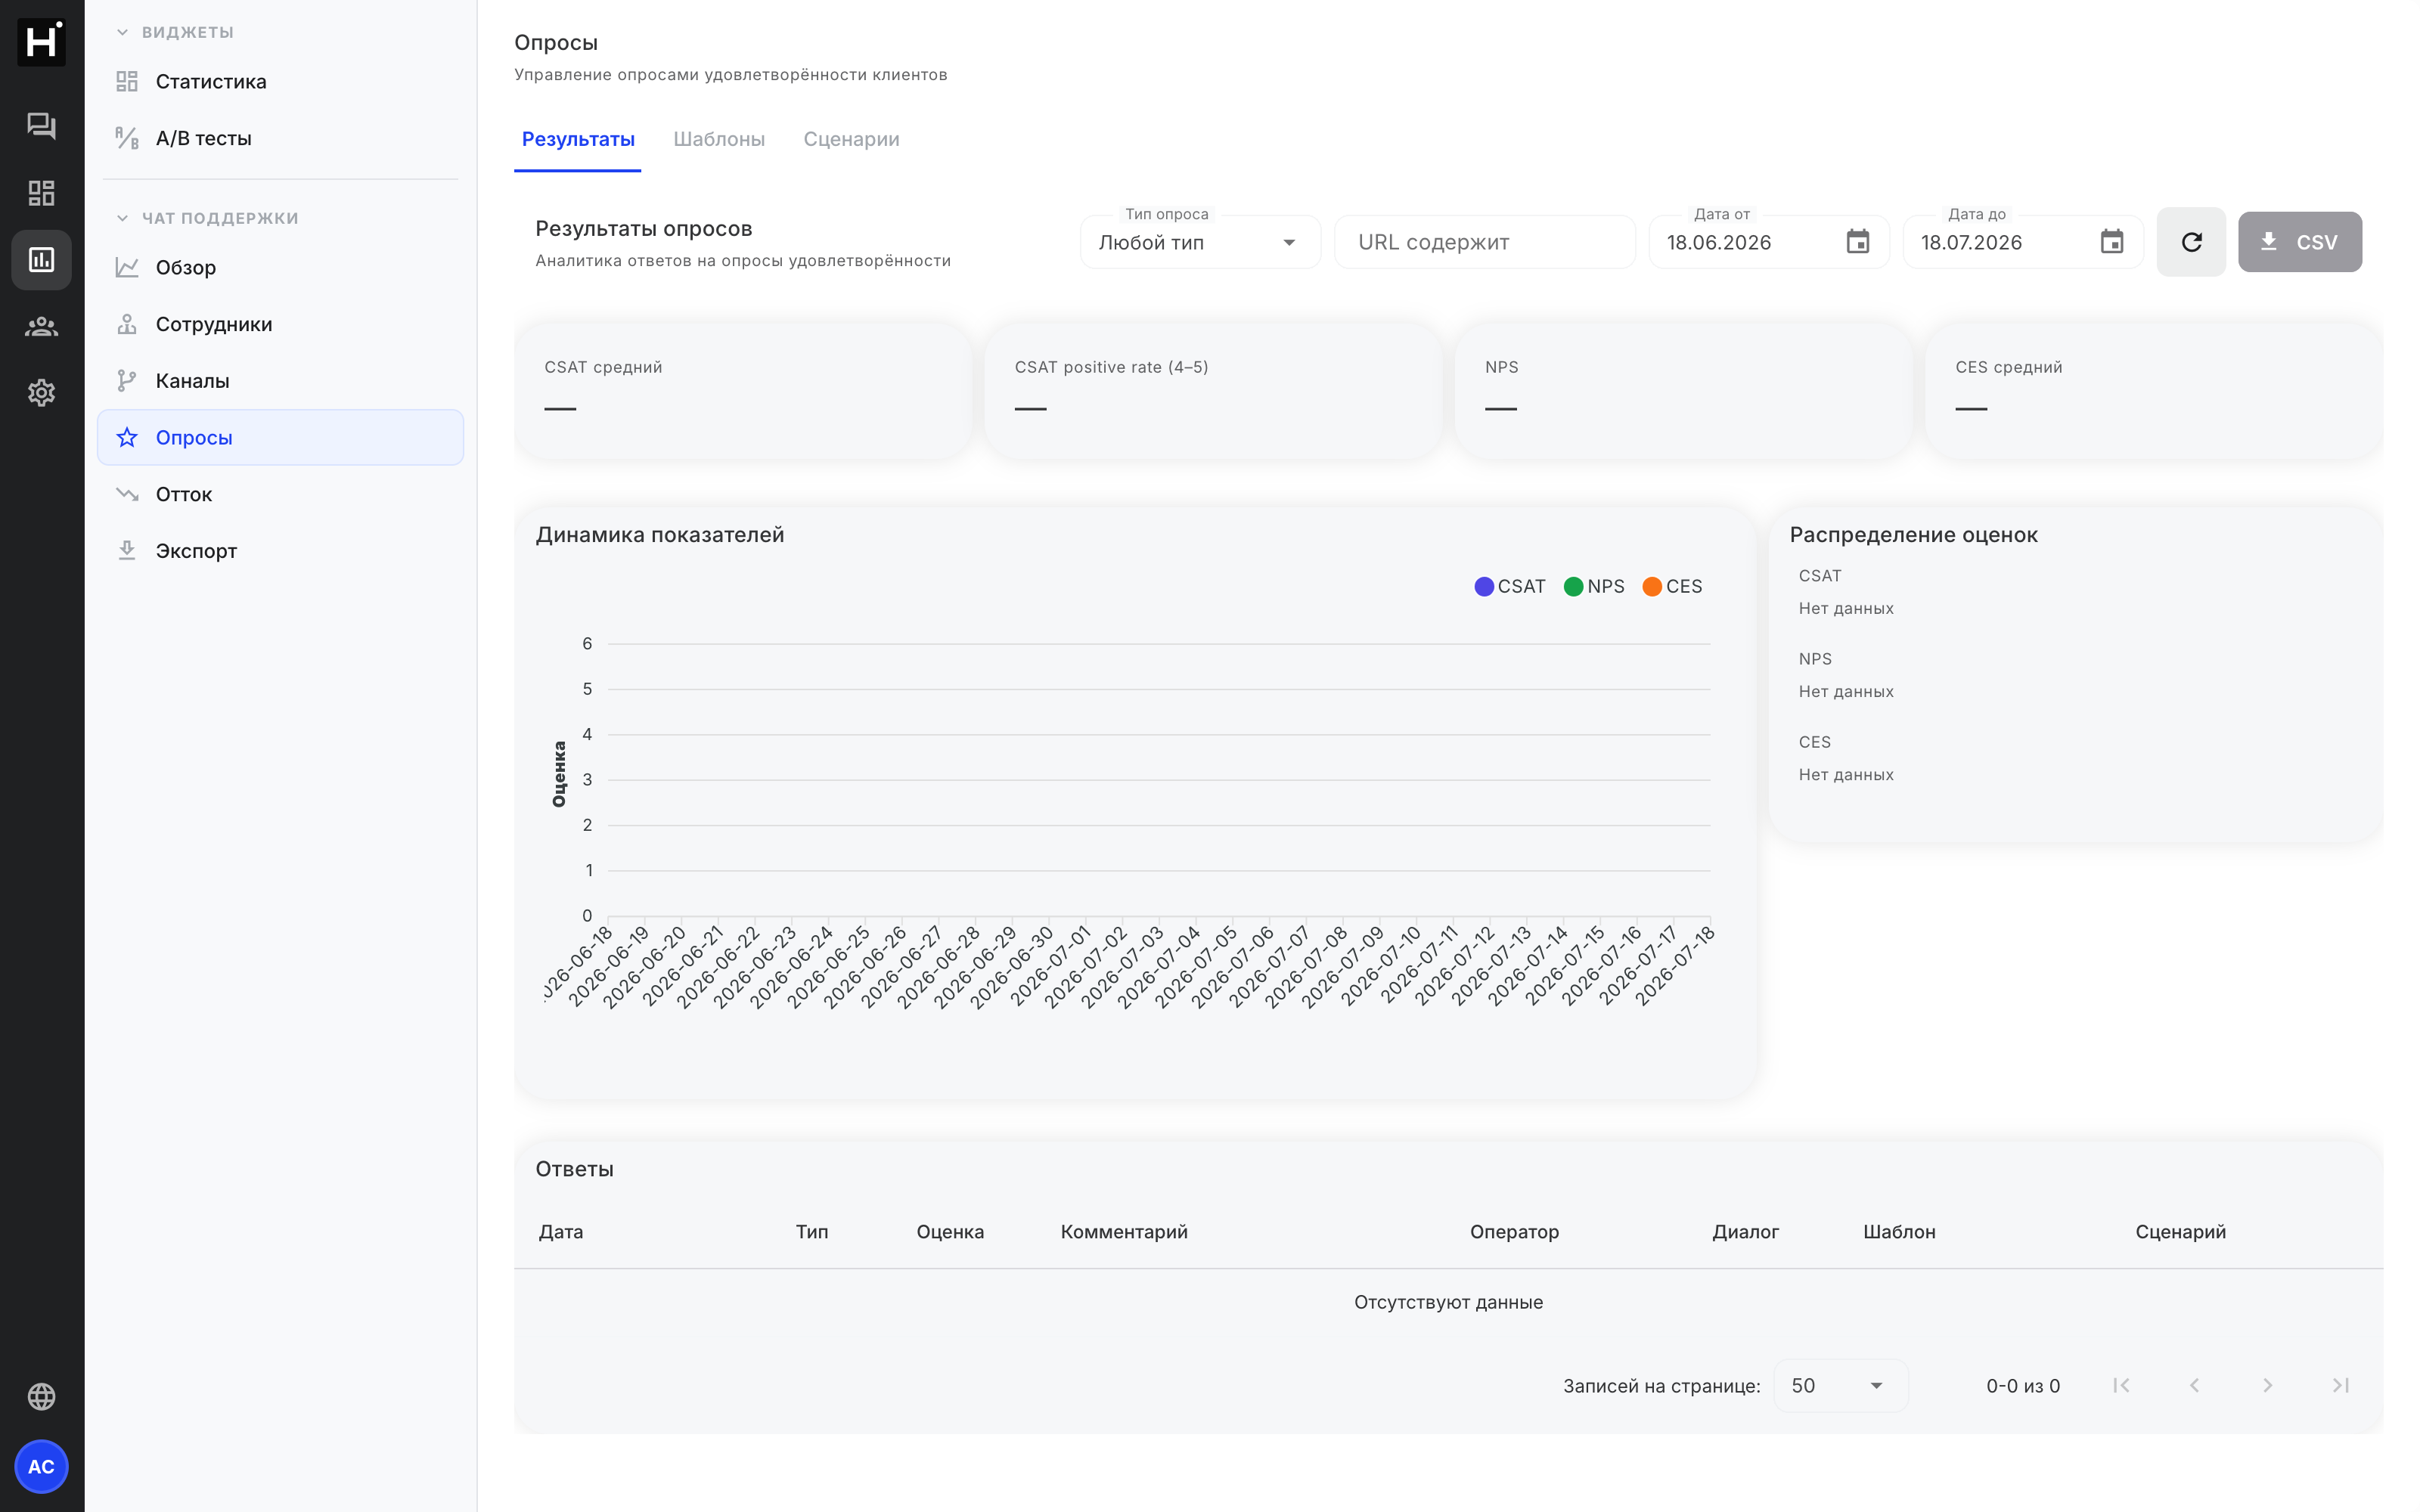Click the Сценарий column header
This screenshot has height=1512, width=2420.
(x=2180, y=1231)
